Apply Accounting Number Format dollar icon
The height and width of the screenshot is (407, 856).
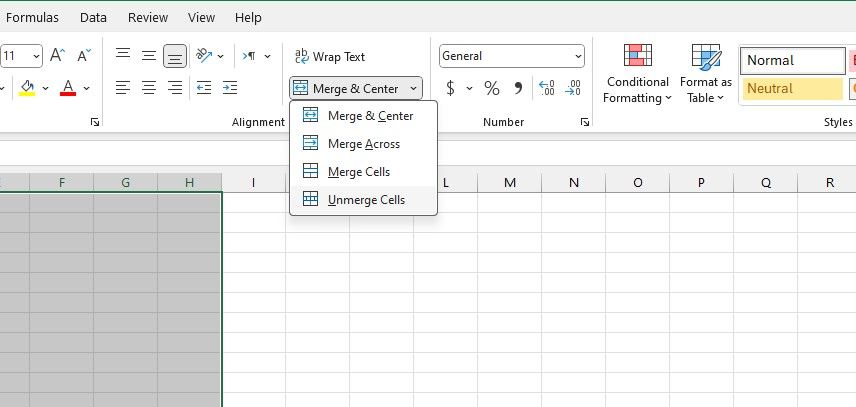click(450, 88)
